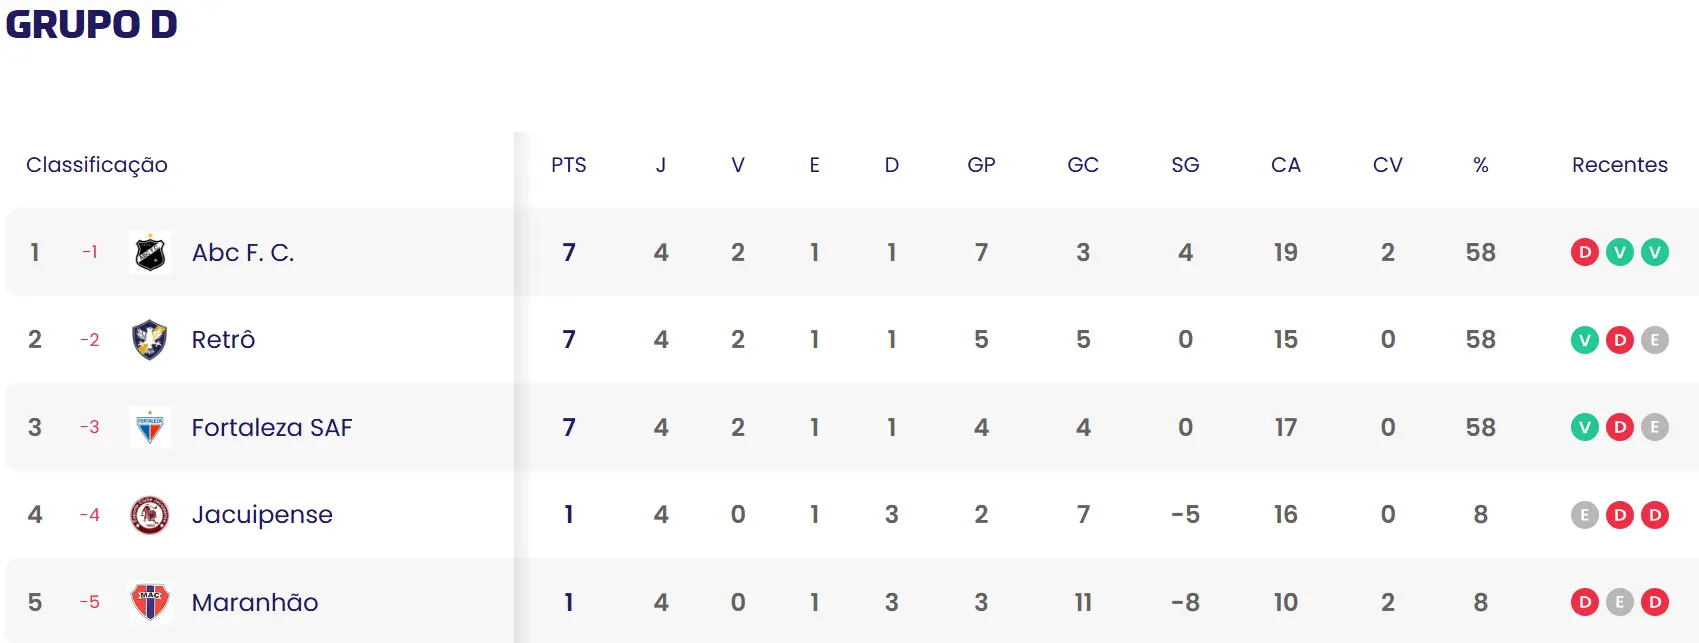Go to the Fortaleza SAF team page
The width and height of the screenshot is (1699, 643).
point(272,427)
